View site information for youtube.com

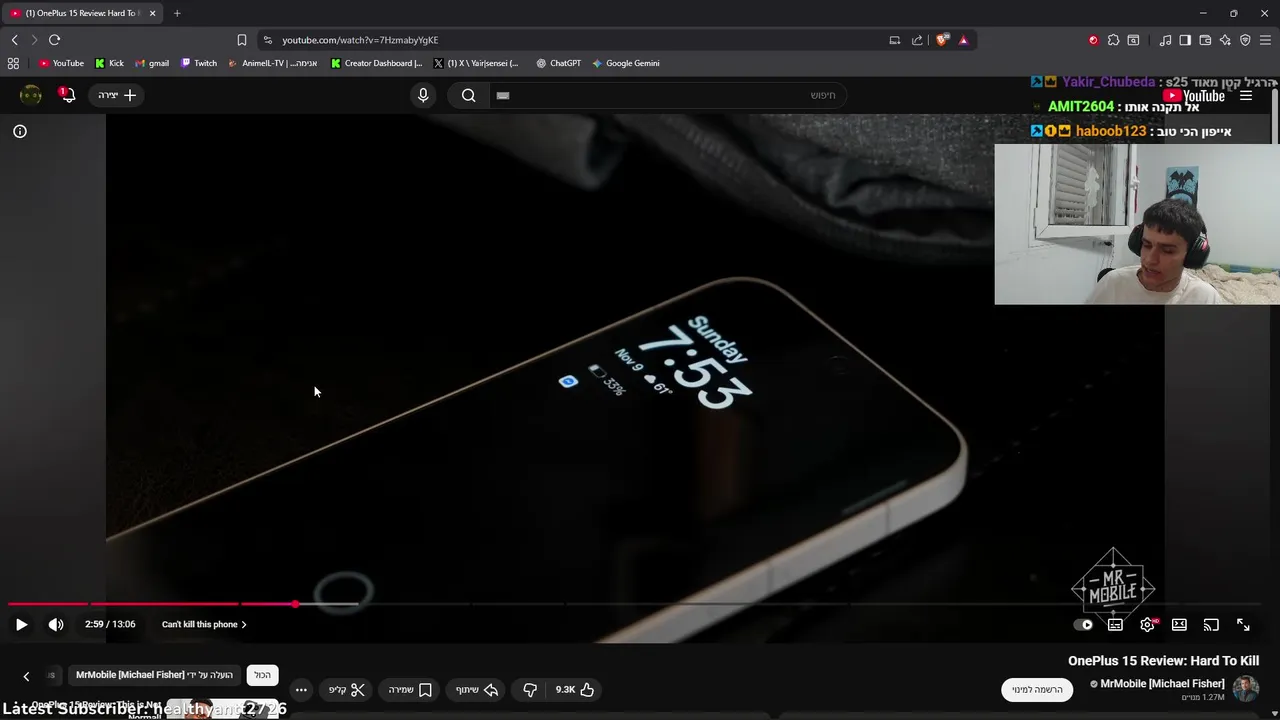[267, 40]
